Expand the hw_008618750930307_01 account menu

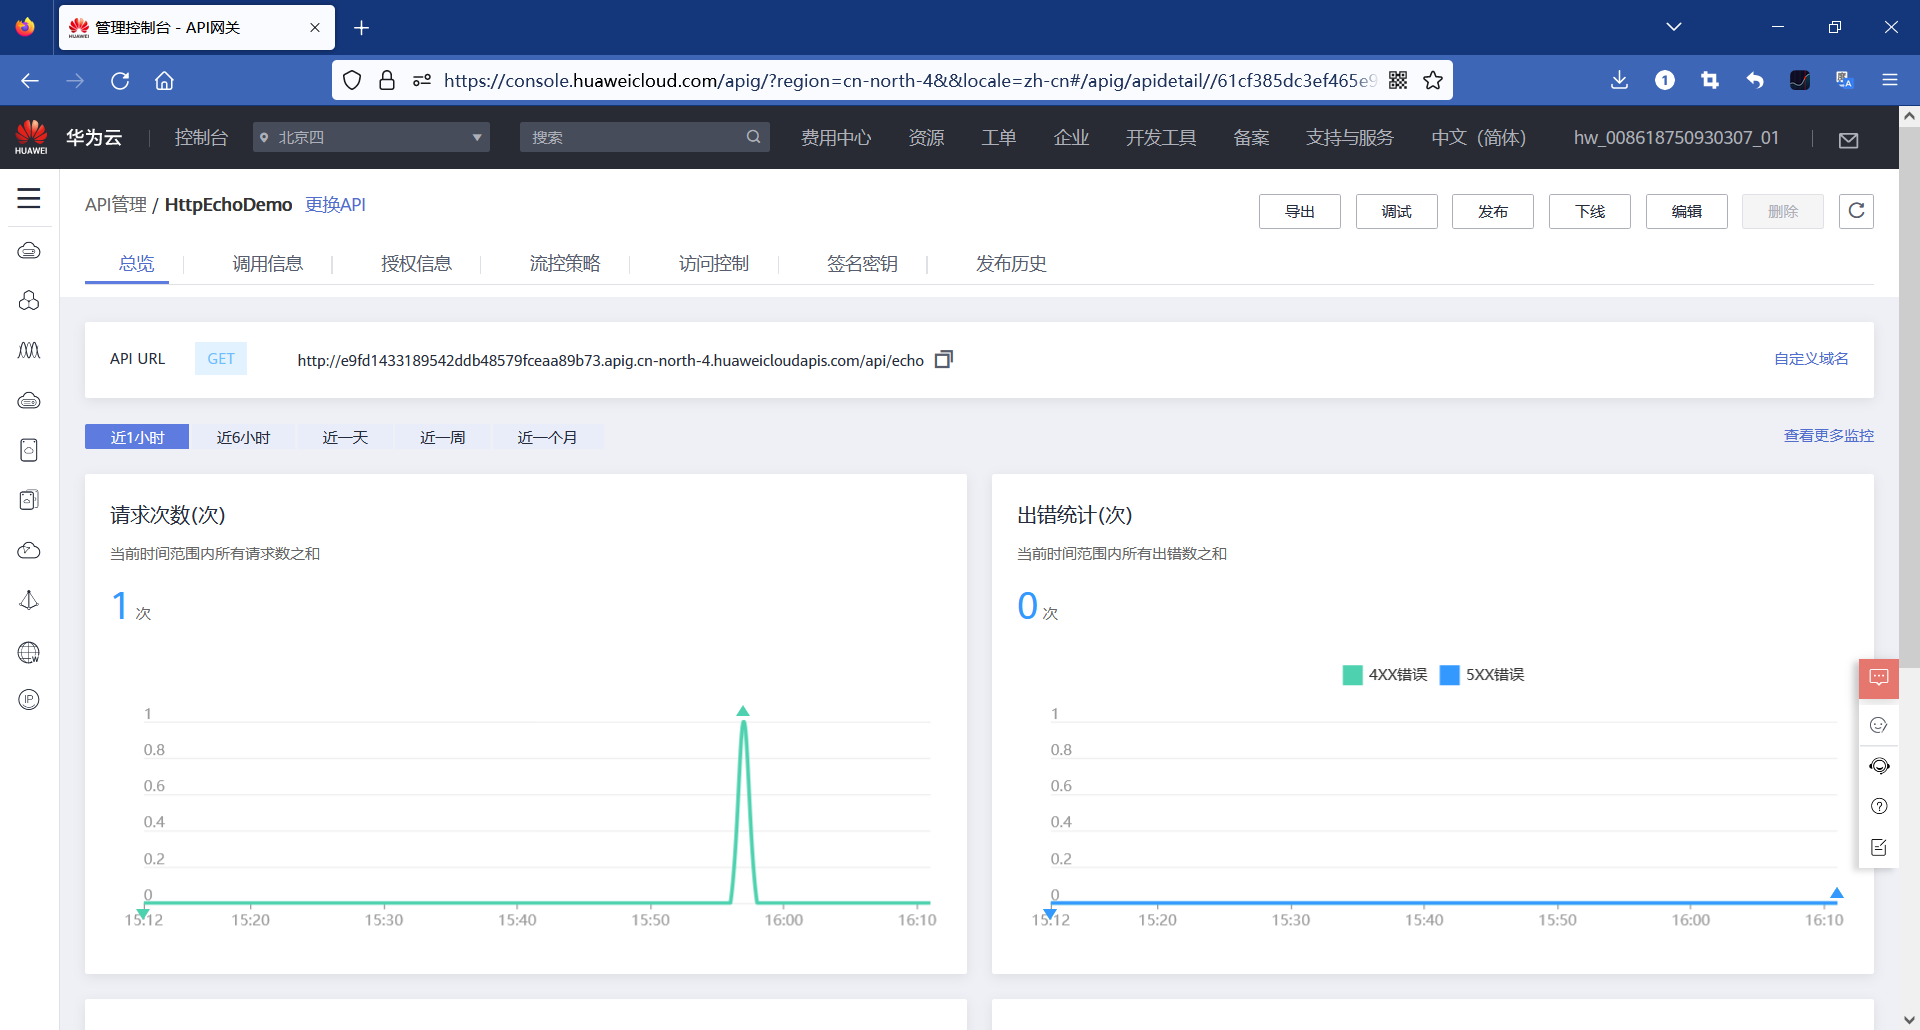(1676, 137)
